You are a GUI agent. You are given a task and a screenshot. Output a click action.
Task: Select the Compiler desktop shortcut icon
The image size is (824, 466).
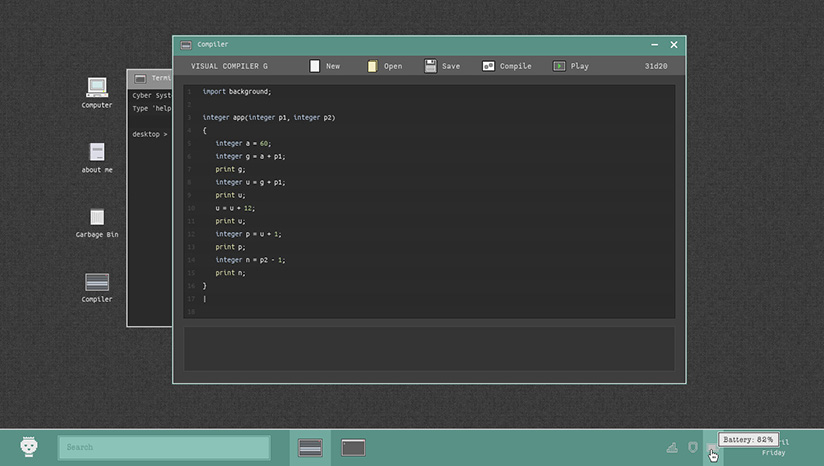(97, 282)
